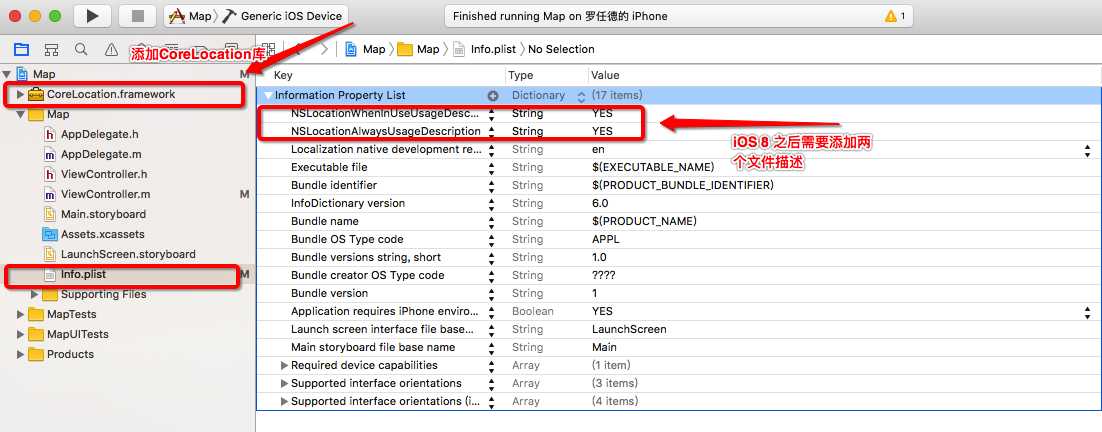Stop the running app with the square Stop button

point(137,15)
